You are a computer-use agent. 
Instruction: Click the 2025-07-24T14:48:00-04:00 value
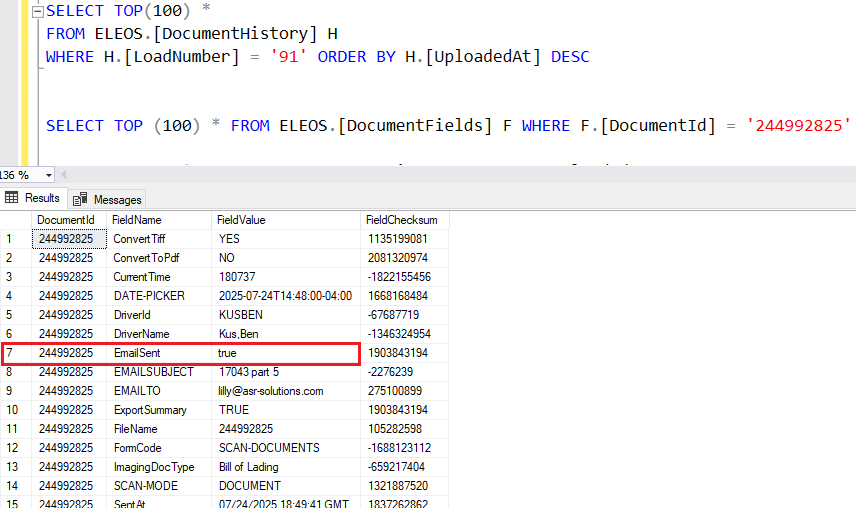[286, 296]
